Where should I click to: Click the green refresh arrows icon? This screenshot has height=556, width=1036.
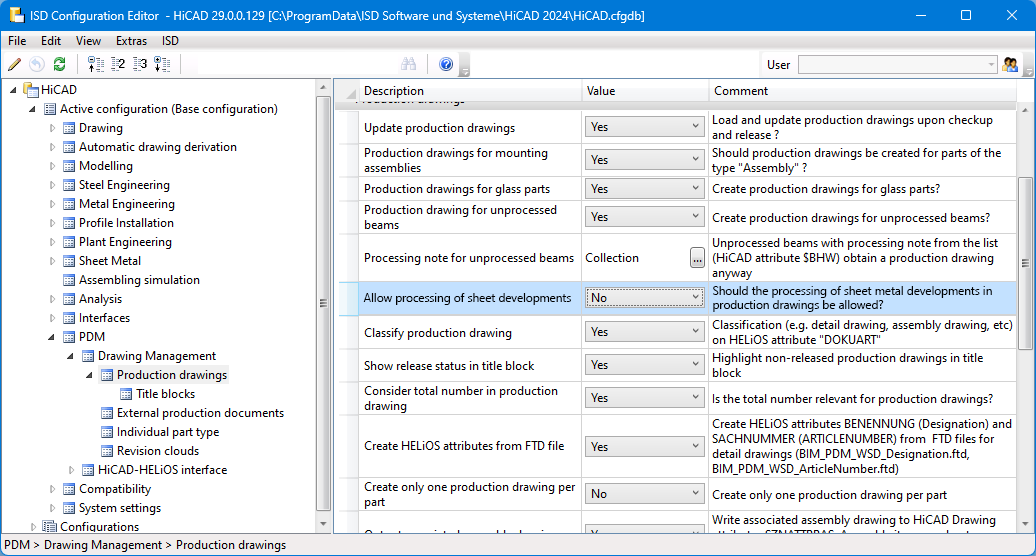pos(59,64)
